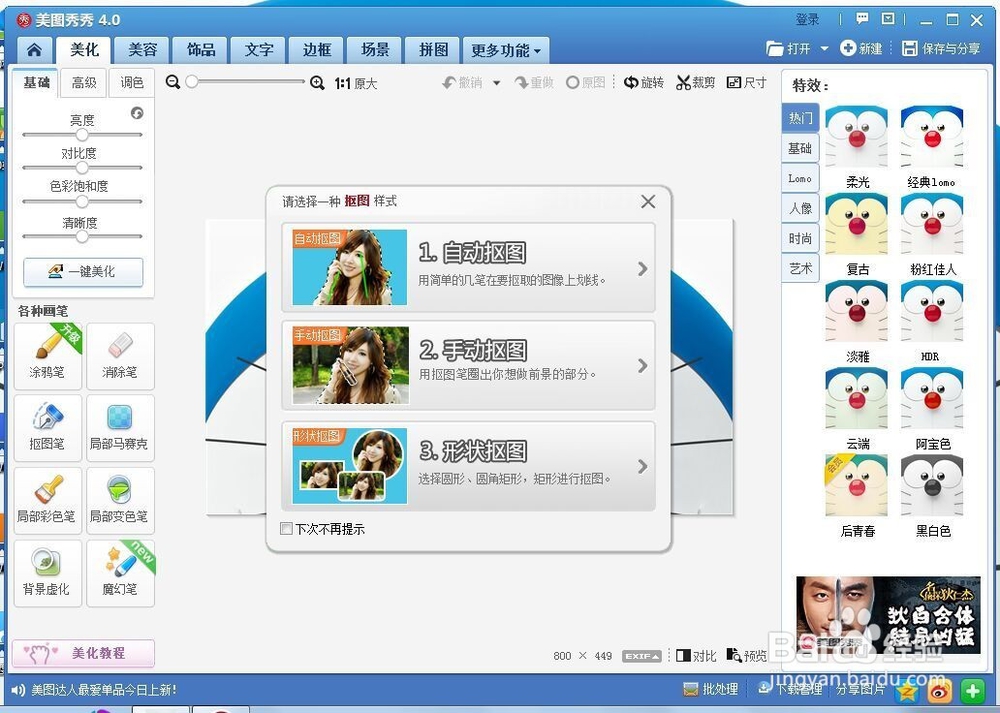Switch to the 场景 tab
Screen dimensions: 1000x713
pos(375,50)
